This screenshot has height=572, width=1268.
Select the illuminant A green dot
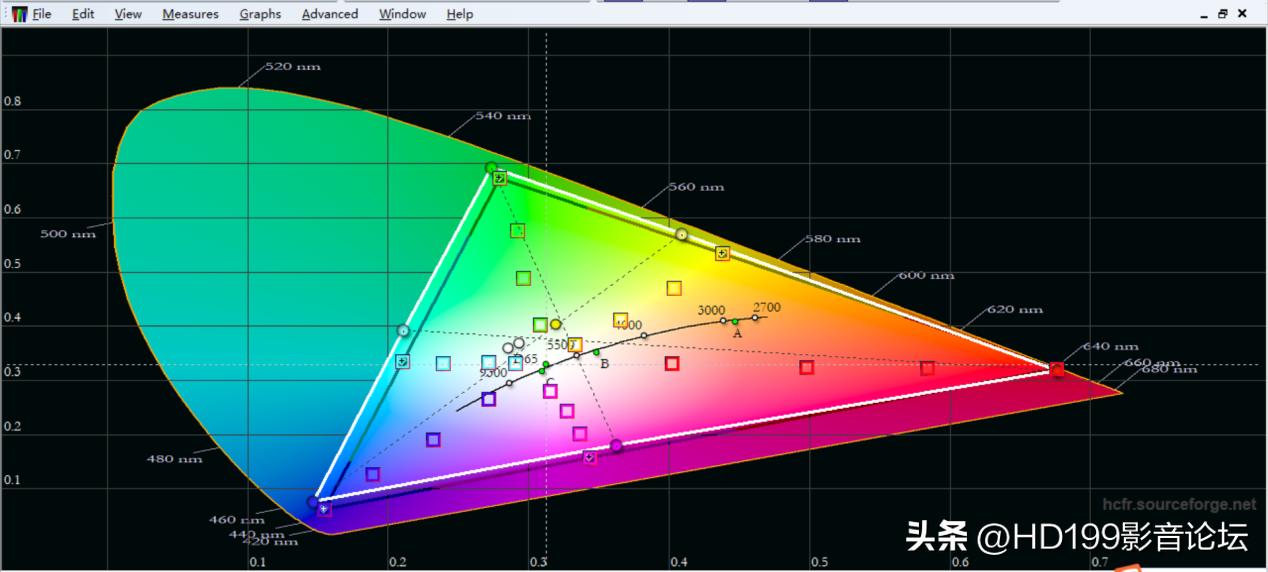tap(735, 322)
